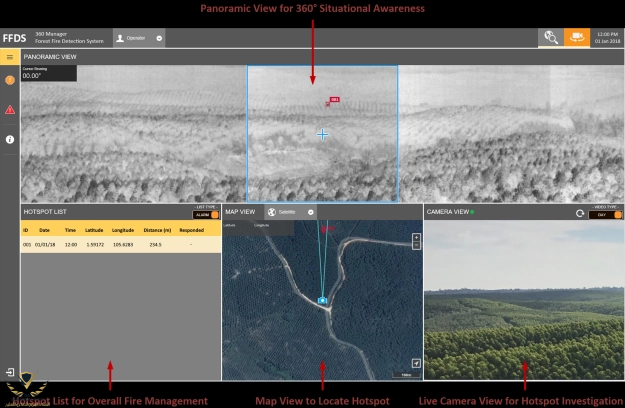Click the MAP VIEW panel title
Viewport: 625px width, 408px height.
[240, 212]
